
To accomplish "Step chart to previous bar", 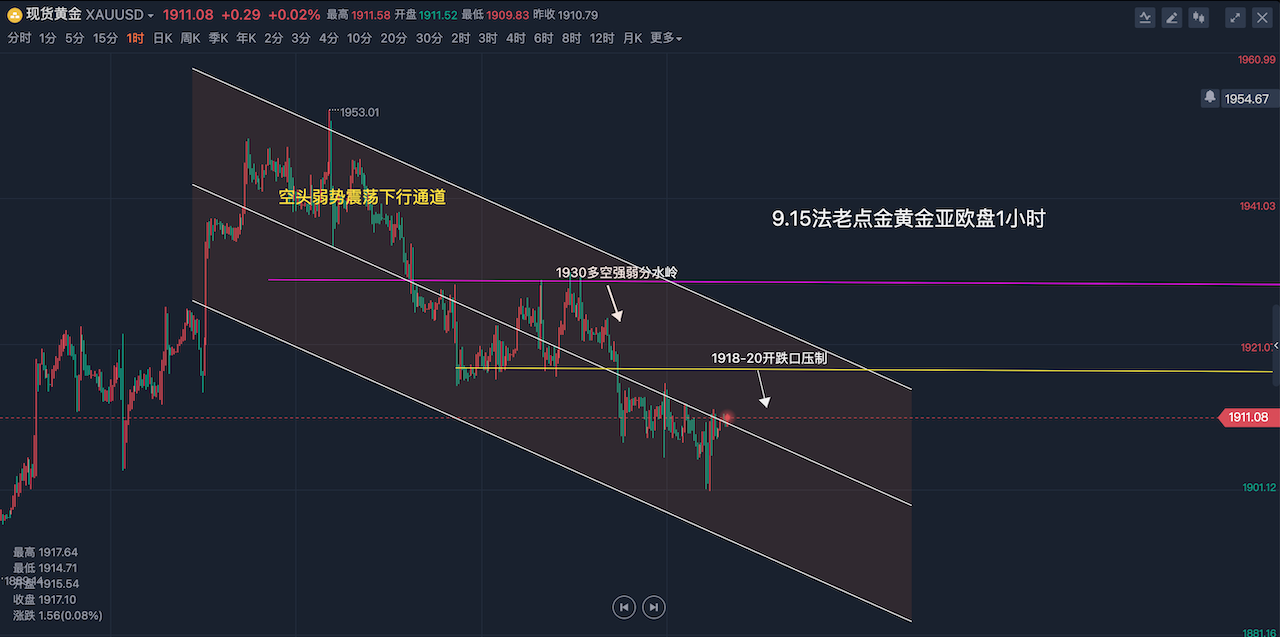I will [x=624, y=606].
